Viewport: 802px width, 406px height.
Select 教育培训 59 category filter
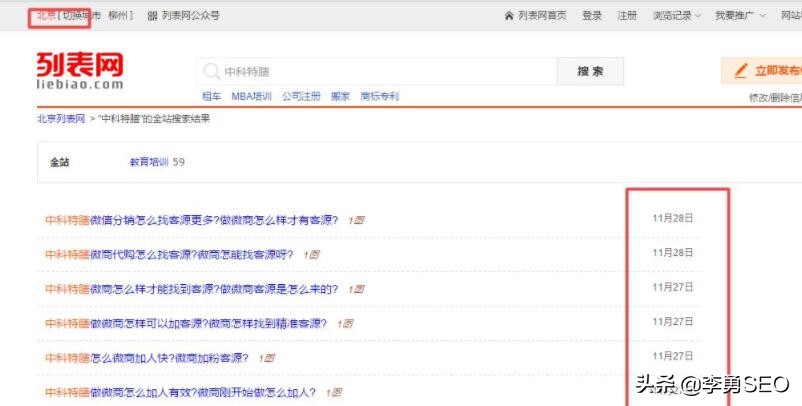(157, 162)
